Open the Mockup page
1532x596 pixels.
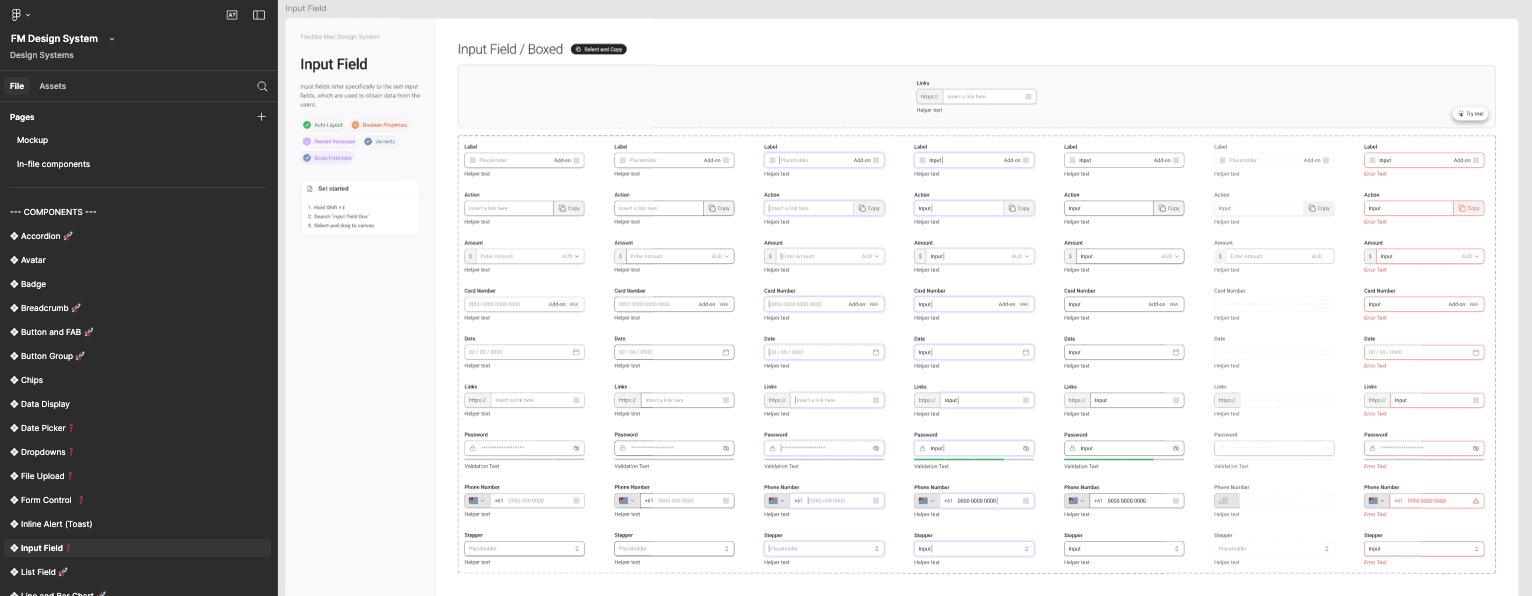click(138, 140)
